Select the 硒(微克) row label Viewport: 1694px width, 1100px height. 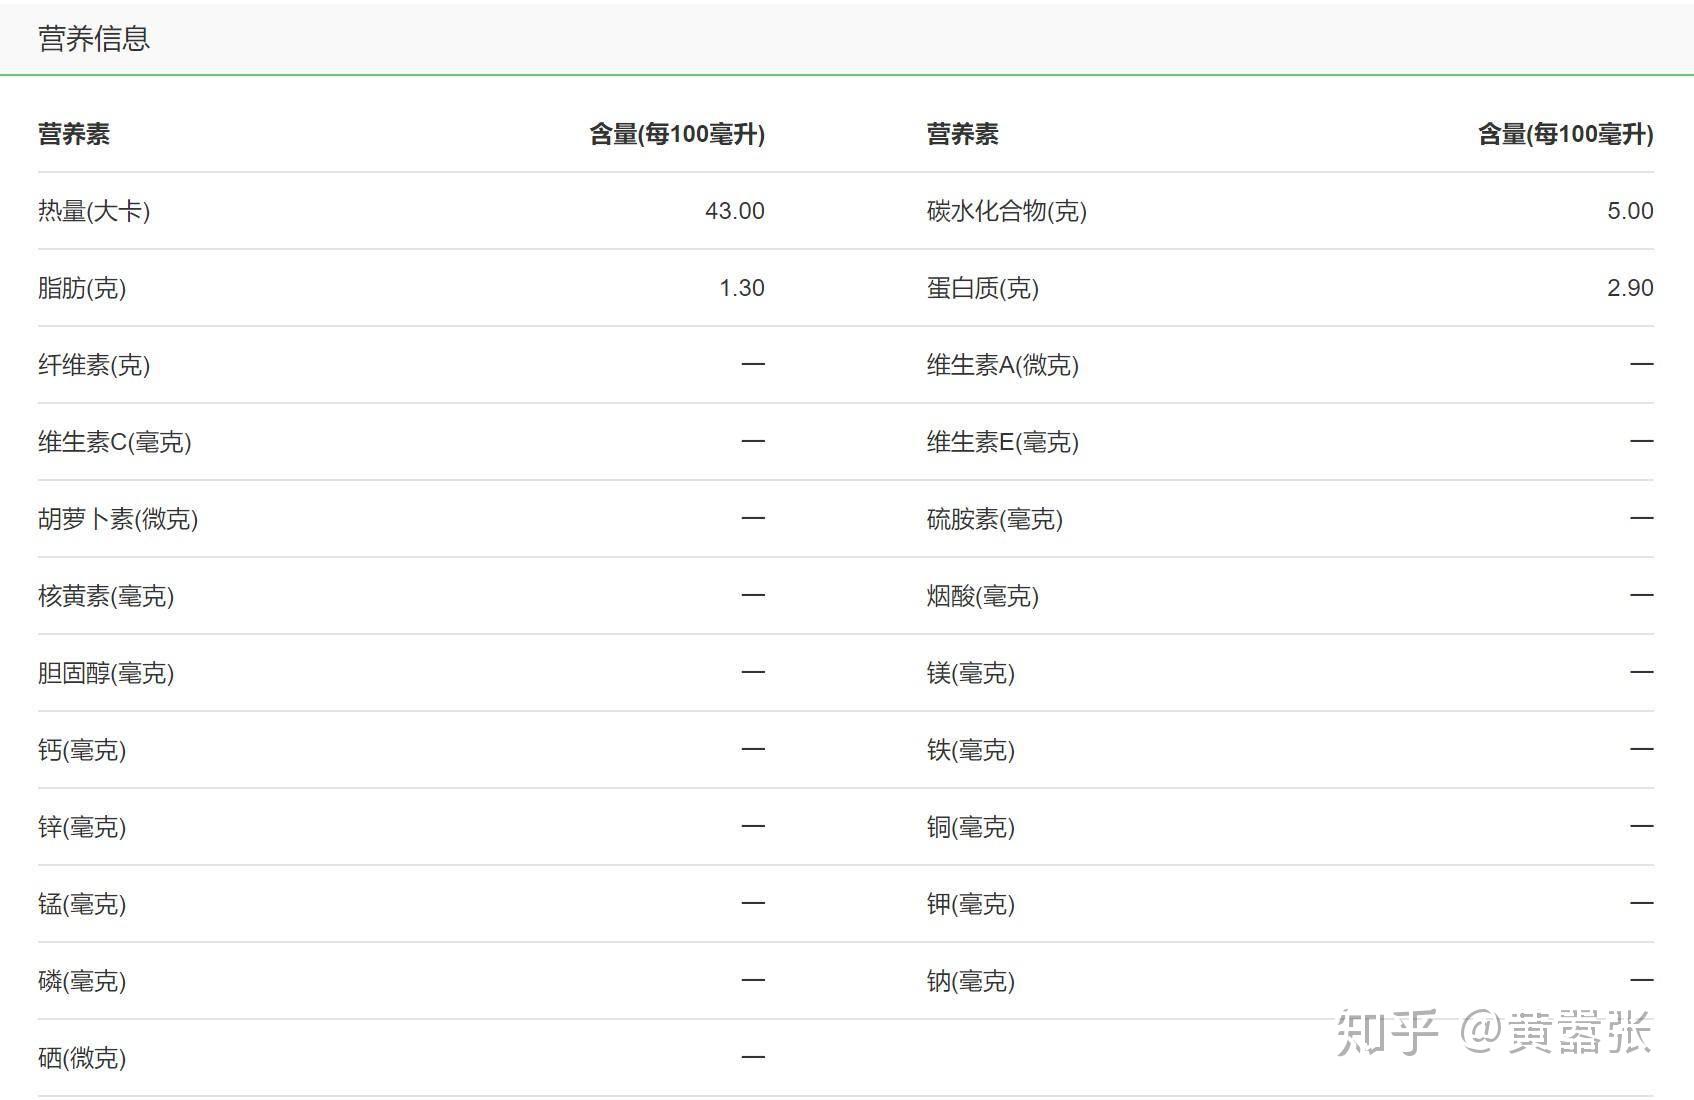(82, 1058)
